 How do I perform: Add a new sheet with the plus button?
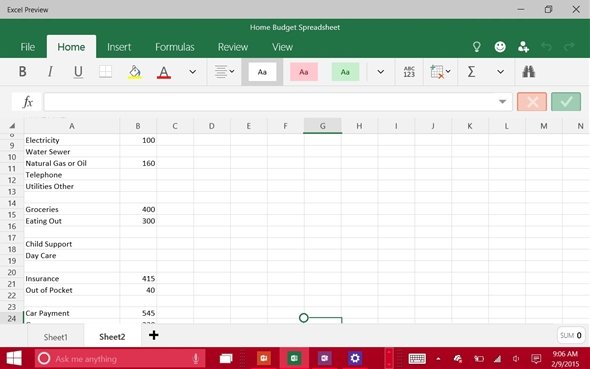(x=154, y=335)
